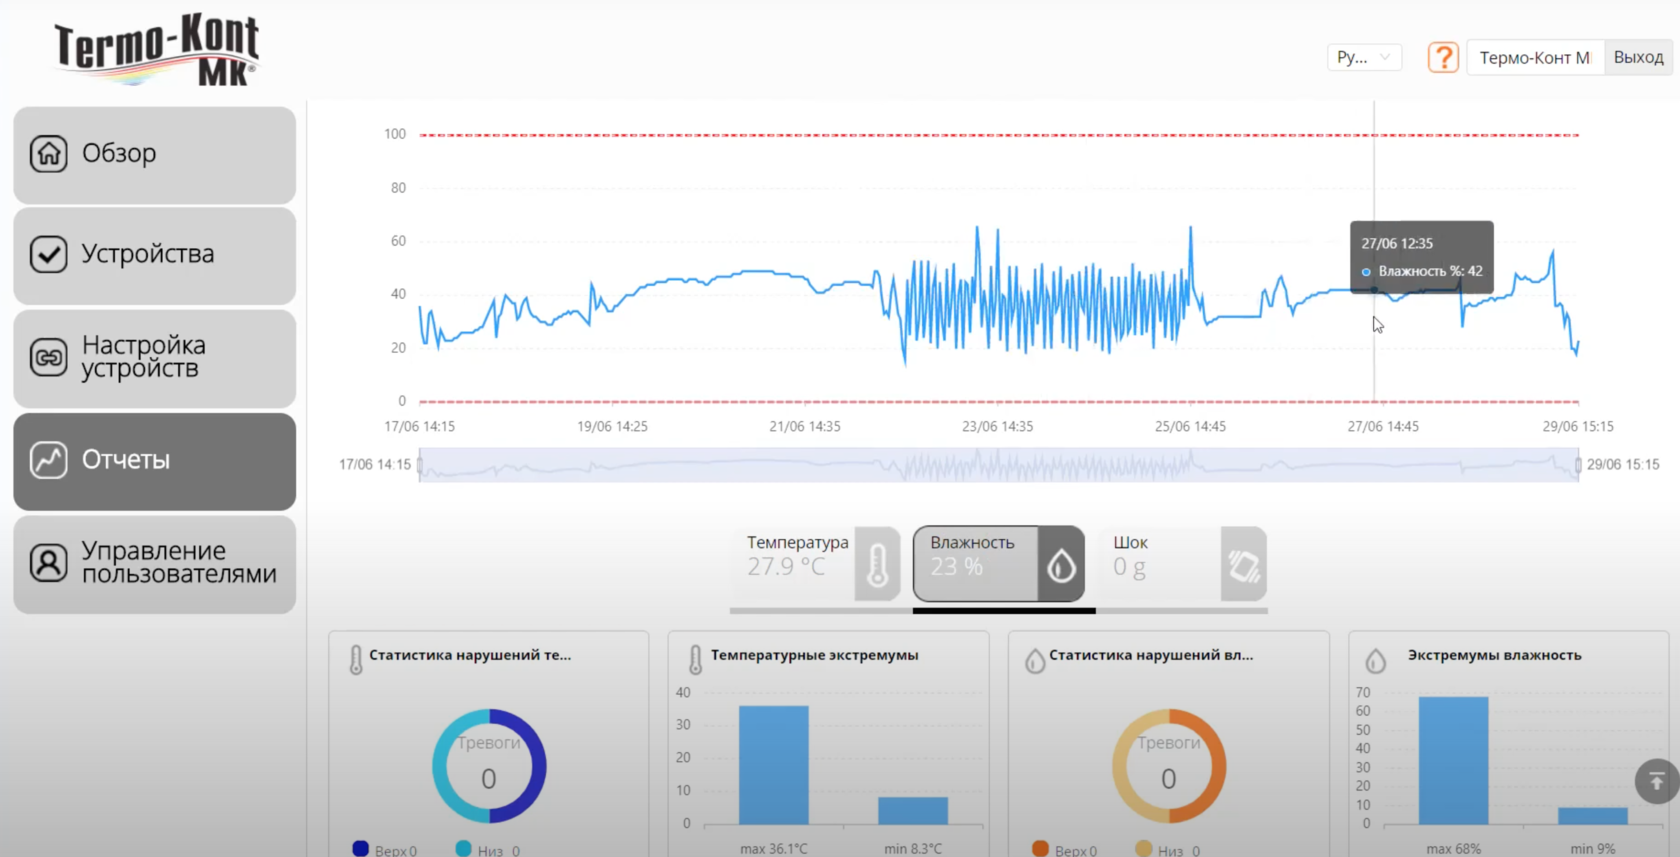Open help with the orange question icon
This screenshot has width=1680, height=857.
pyautogui.click(x=1443, y=57)
